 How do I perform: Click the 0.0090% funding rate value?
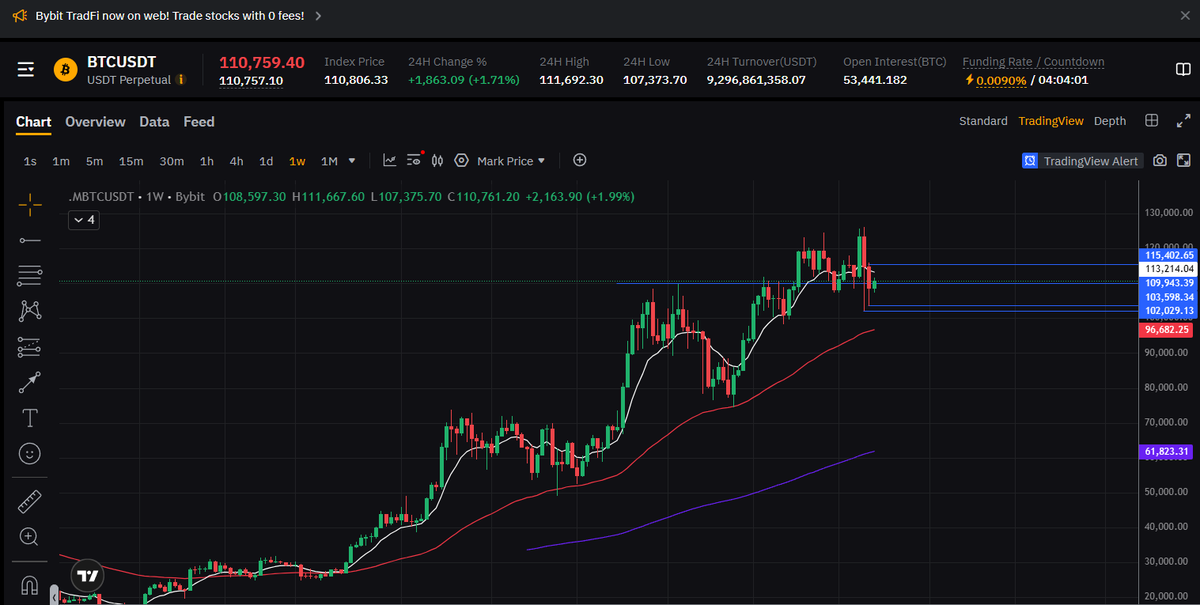[1000, 80]
